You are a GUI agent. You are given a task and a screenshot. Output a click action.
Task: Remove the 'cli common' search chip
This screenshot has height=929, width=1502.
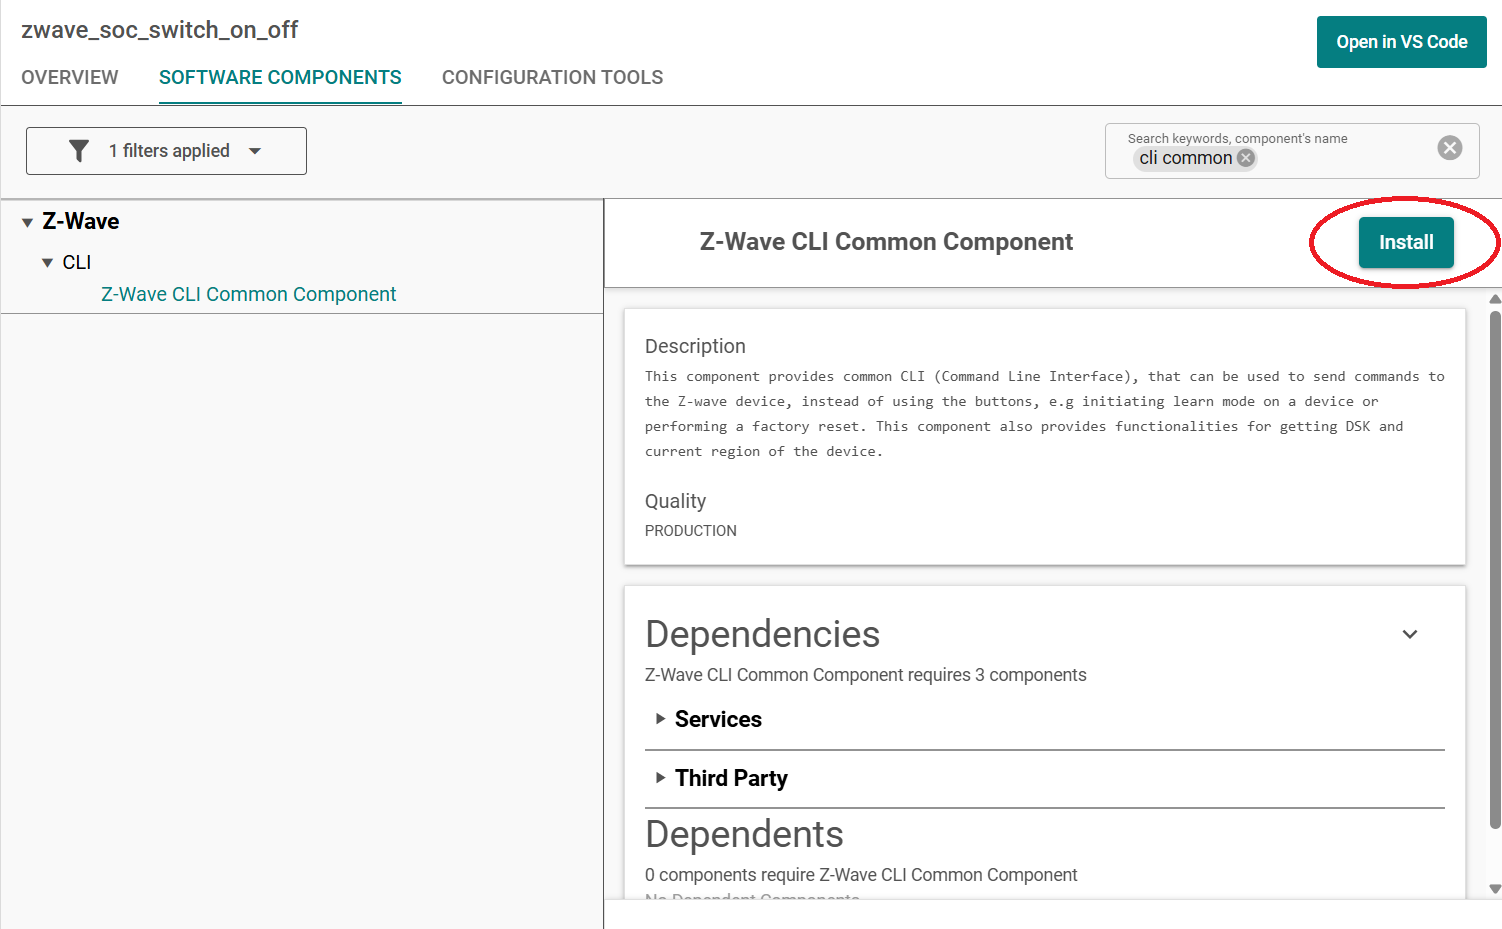pos(1245,158)
